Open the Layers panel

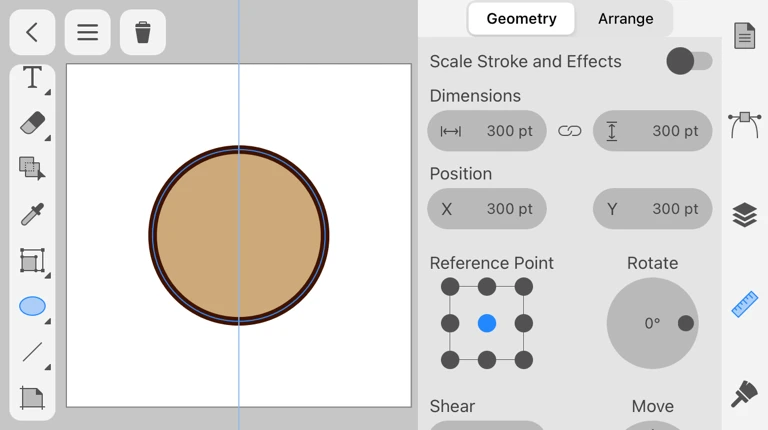coord(744,215)
